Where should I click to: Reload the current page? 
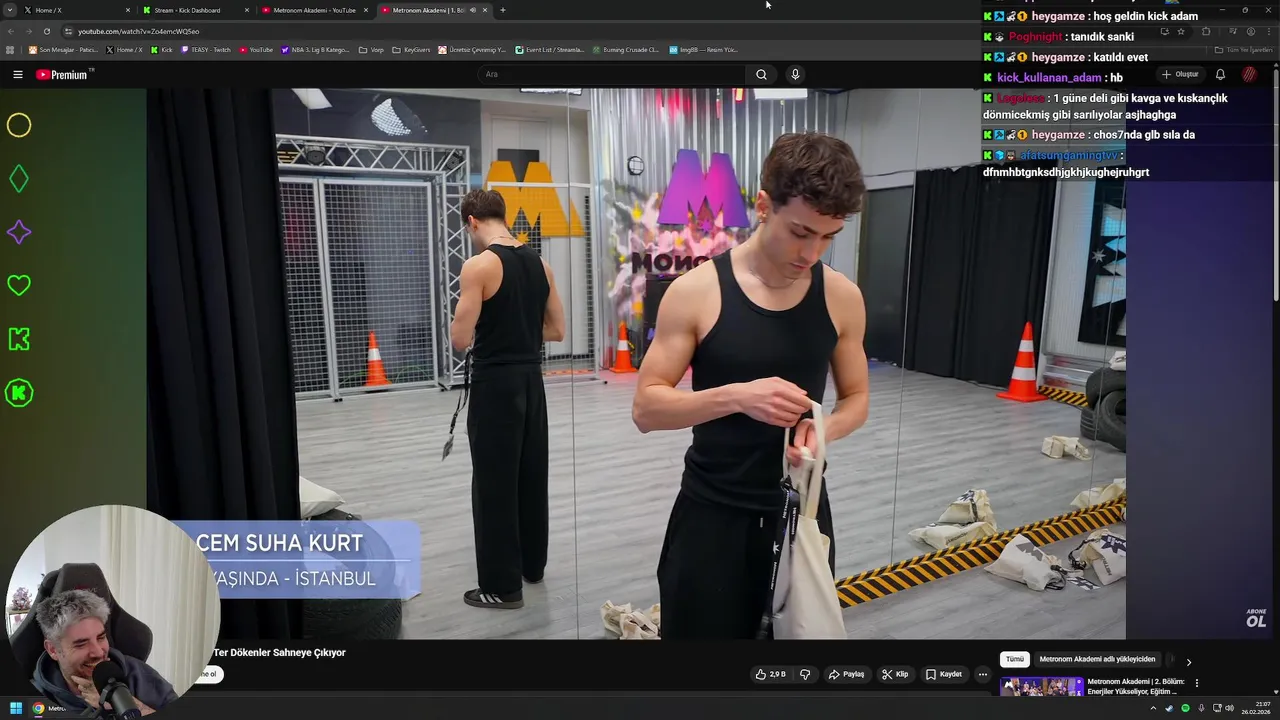46,31
